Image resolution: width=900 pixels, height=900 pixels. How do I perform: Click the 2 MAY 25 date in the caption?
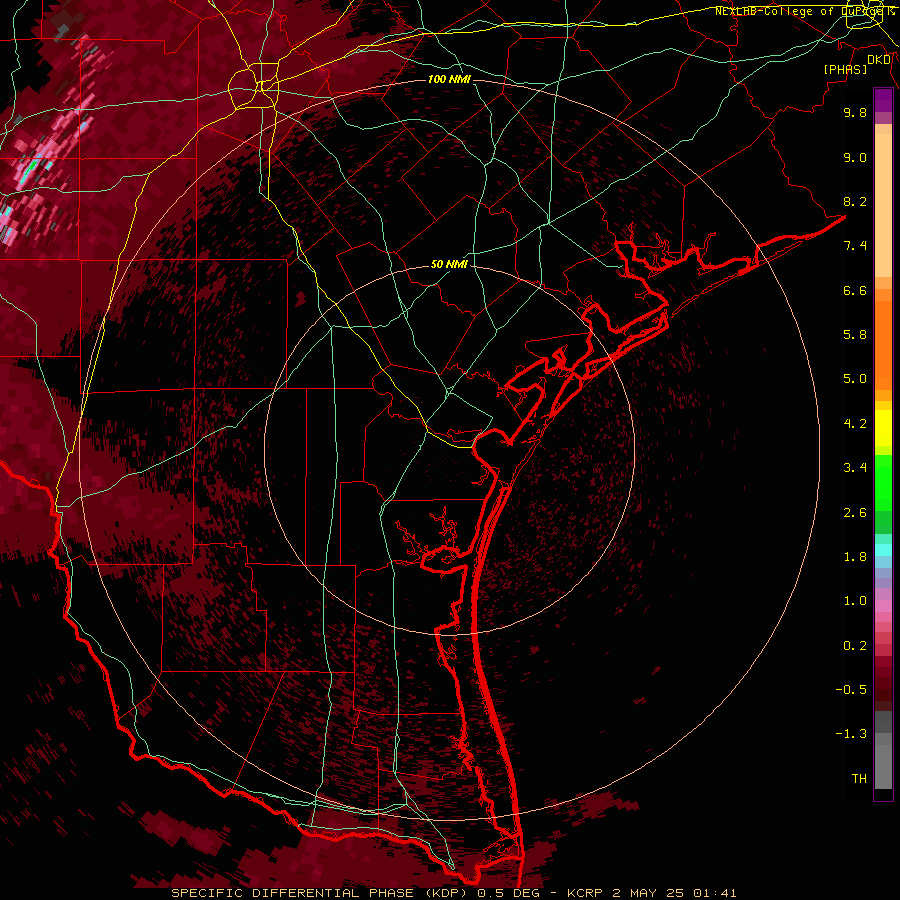coord(649,893)
